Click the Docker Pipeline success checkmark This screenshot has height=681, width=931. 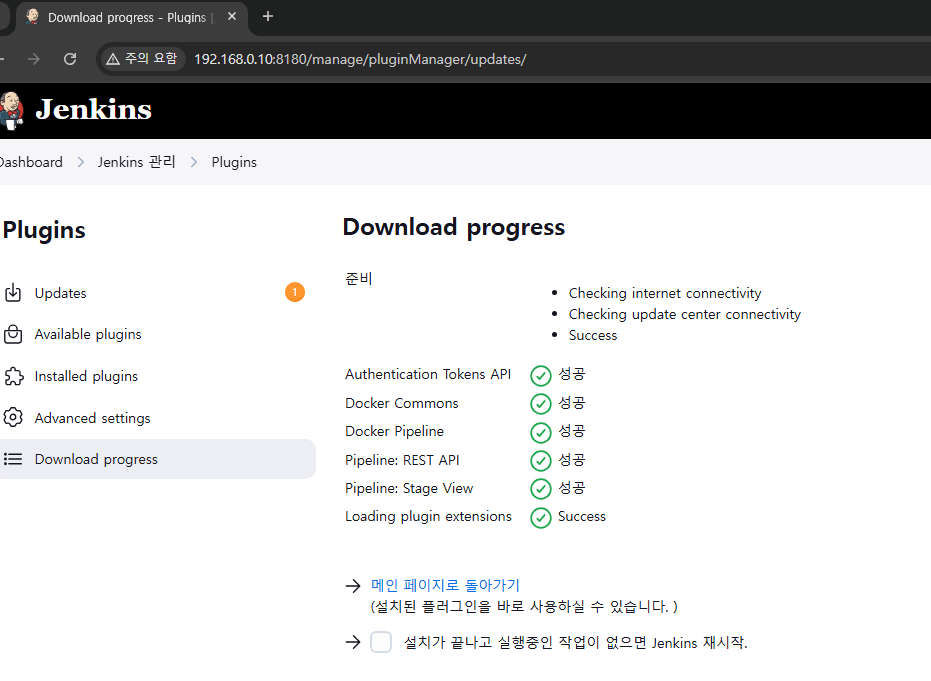[x=540, y=432]
